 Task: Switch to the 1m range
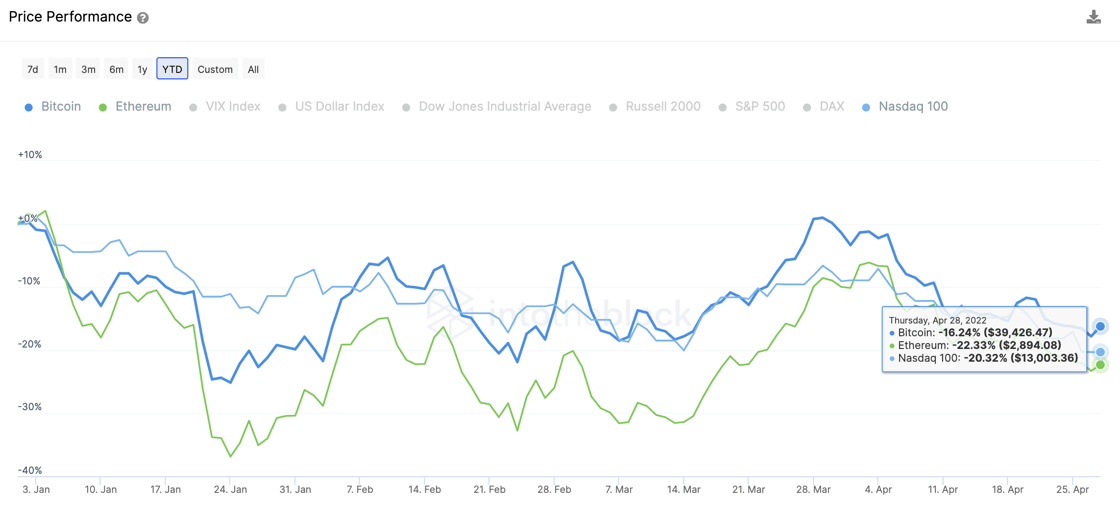[60, 69]
